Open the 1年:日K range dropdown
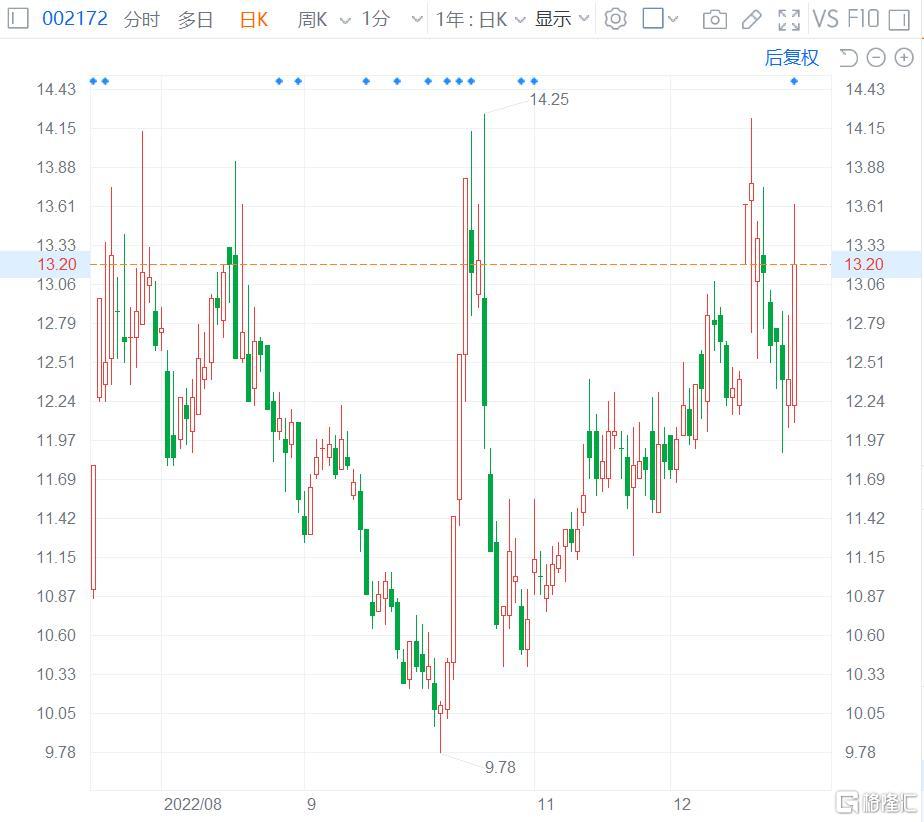This screenshot has width=924, height=822. point(480,19)
